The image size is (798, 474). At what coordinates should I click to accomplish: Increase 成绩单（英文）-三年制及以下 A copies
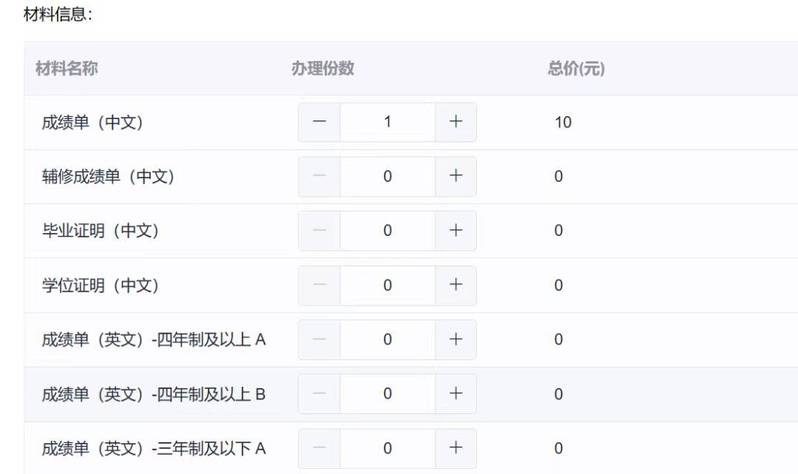click(x=456, y=448)
